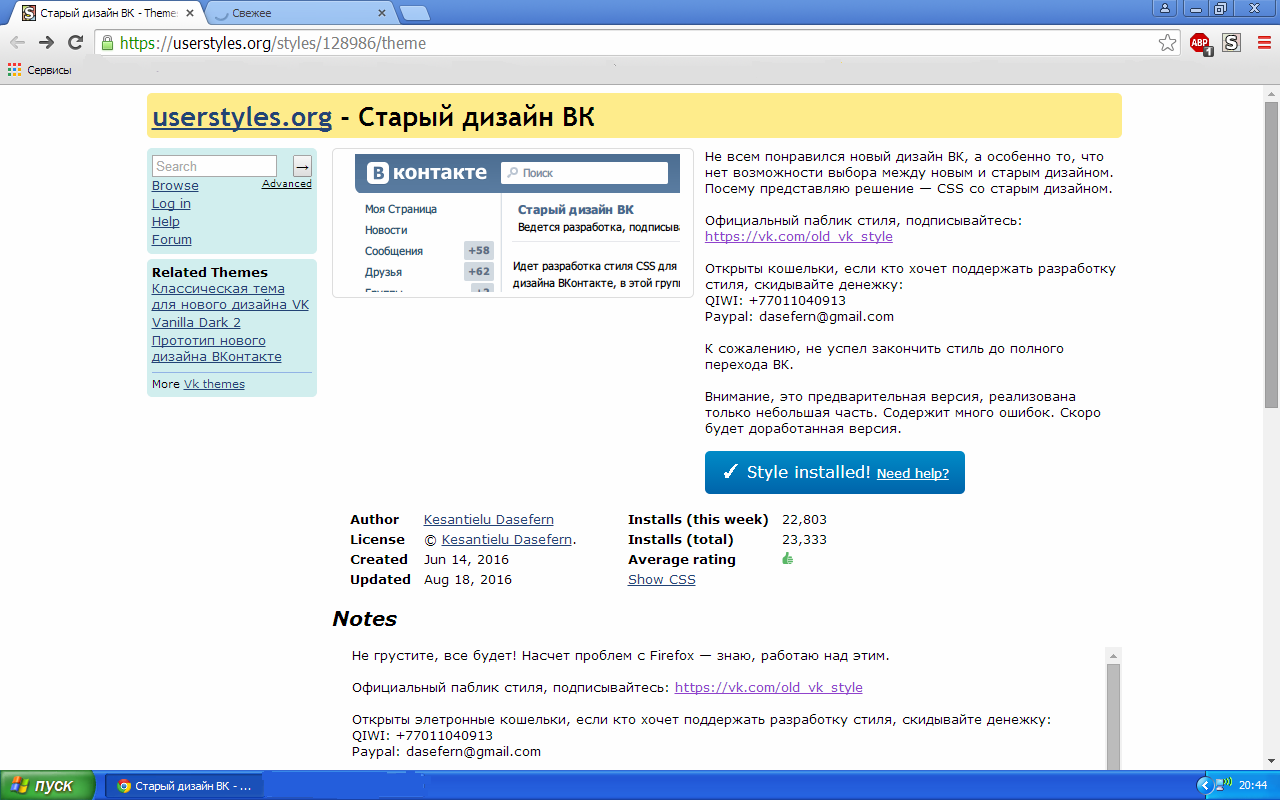The image size is (1280, 800).
Task: Open Need help? link
Action: click(913, 474)
